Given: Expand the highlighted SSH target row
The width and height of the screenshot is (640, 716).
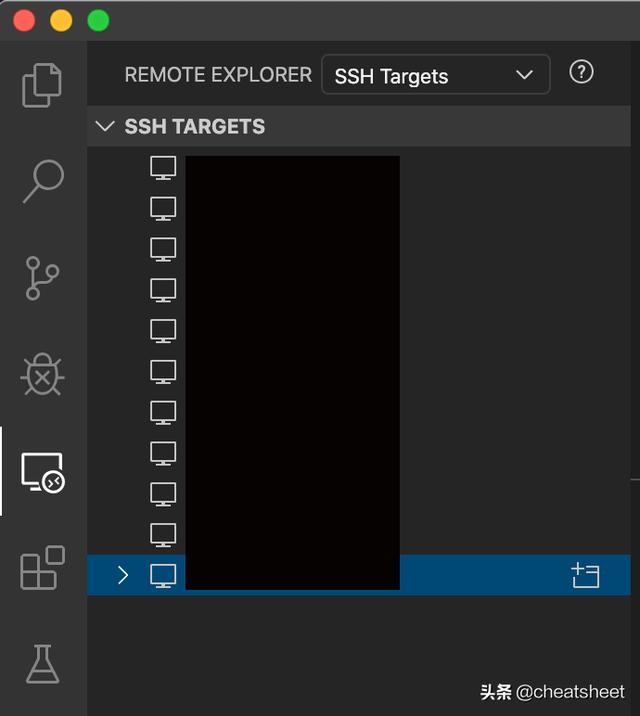Looking at the screenshot, I should point(122,575).
